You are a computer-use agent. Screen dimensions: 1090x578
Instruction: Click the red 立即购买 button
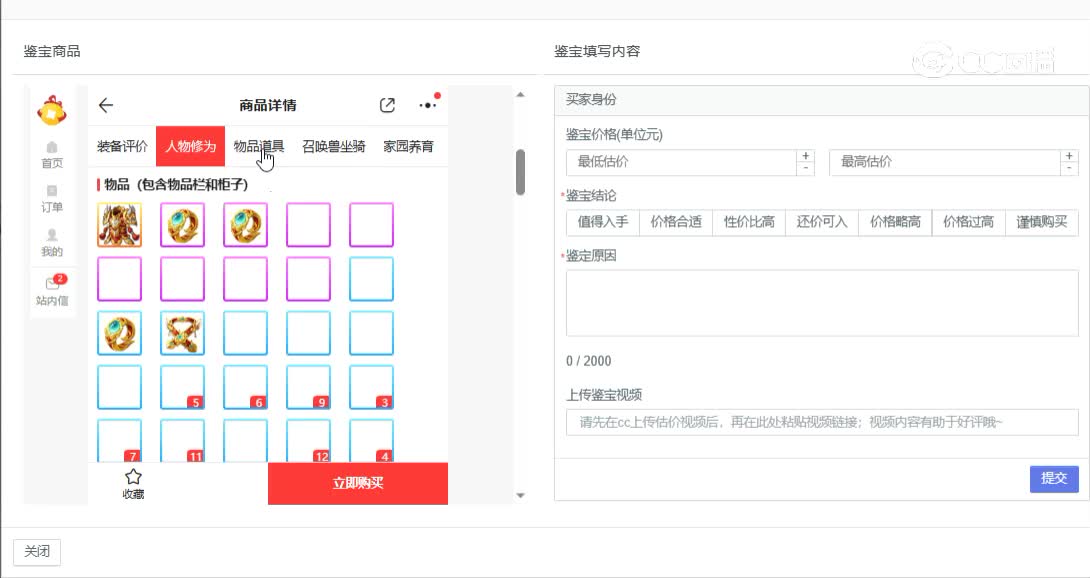point(358,483)
